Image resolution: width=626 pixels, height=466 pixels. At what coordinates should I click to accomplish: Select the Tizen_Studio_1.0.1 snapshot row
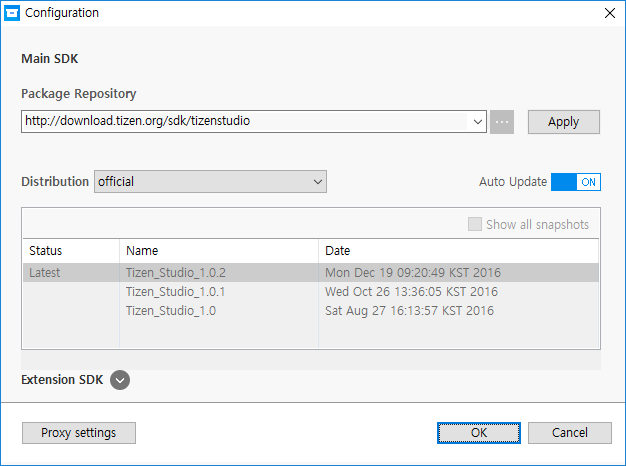pos(176,292)
